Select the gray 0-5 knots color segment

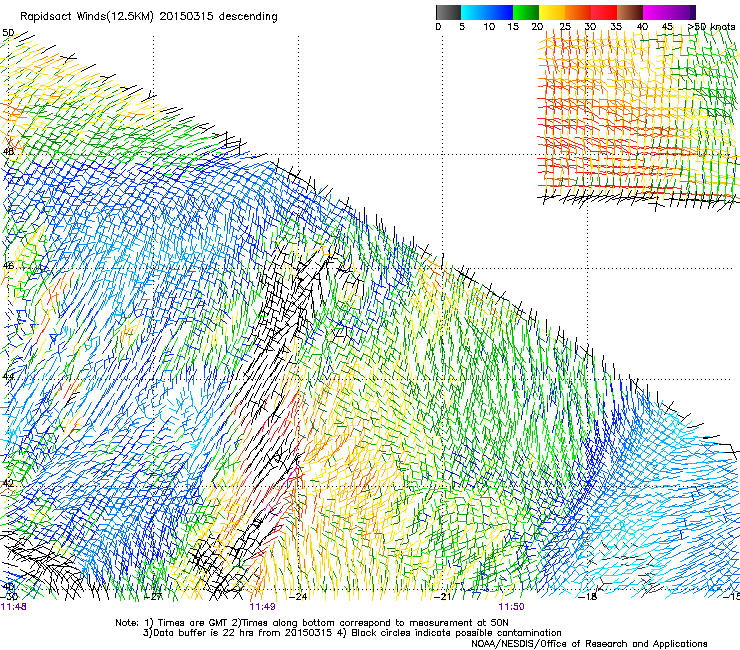448,12
